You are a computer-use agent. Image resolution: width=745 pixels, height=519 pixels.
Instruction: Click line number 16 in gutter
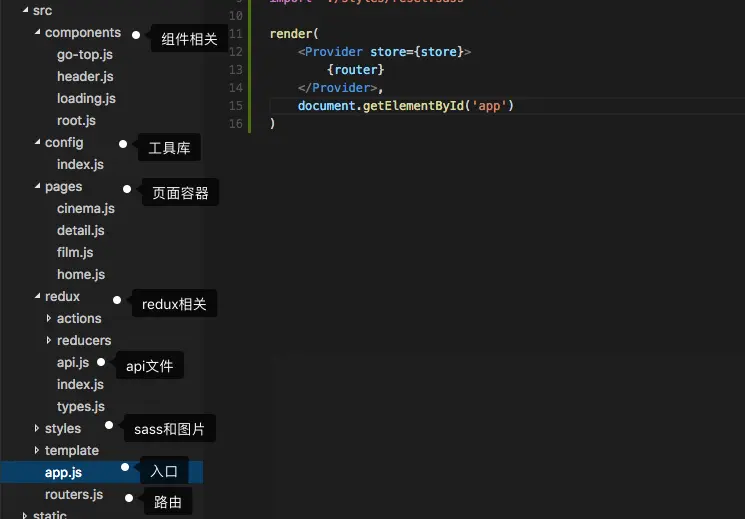tap(235, 124)
